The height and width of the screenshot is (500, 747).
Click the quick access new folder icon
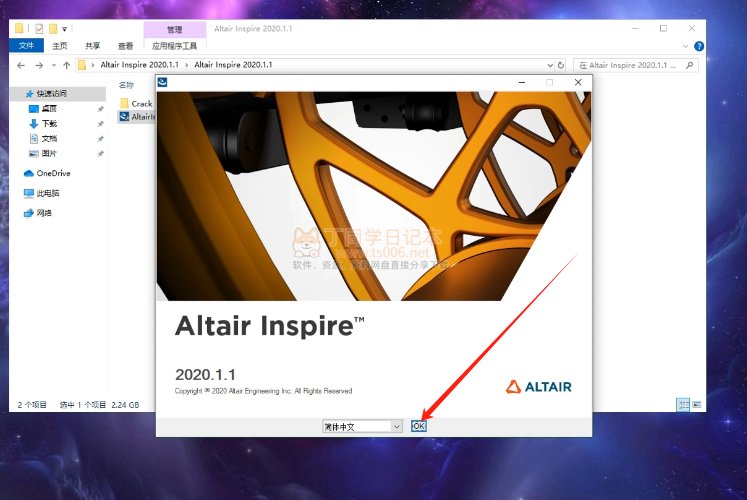pyautogui.click(x=53, y=29)
